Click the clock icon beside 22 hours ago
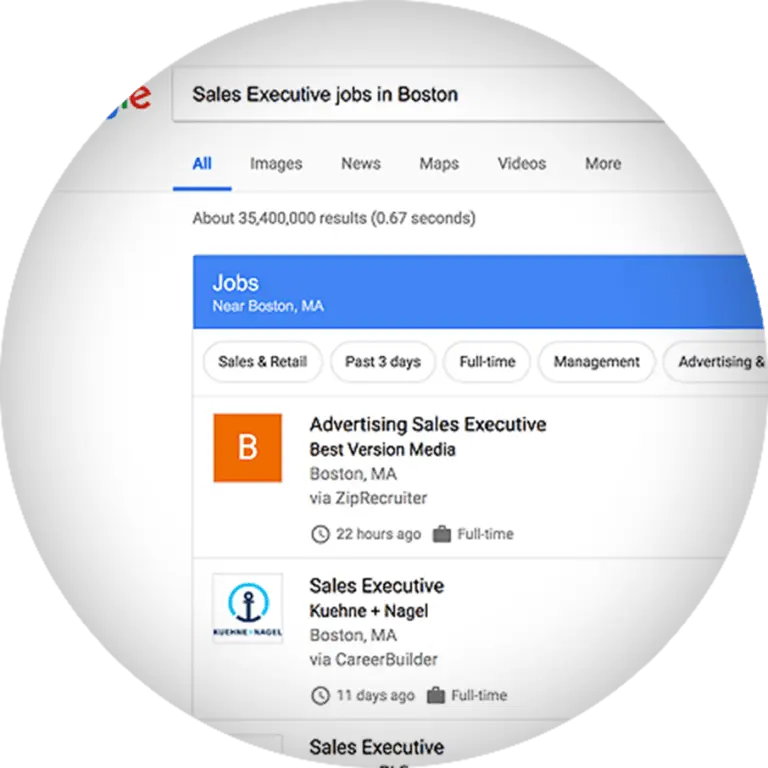 point(320,534)
